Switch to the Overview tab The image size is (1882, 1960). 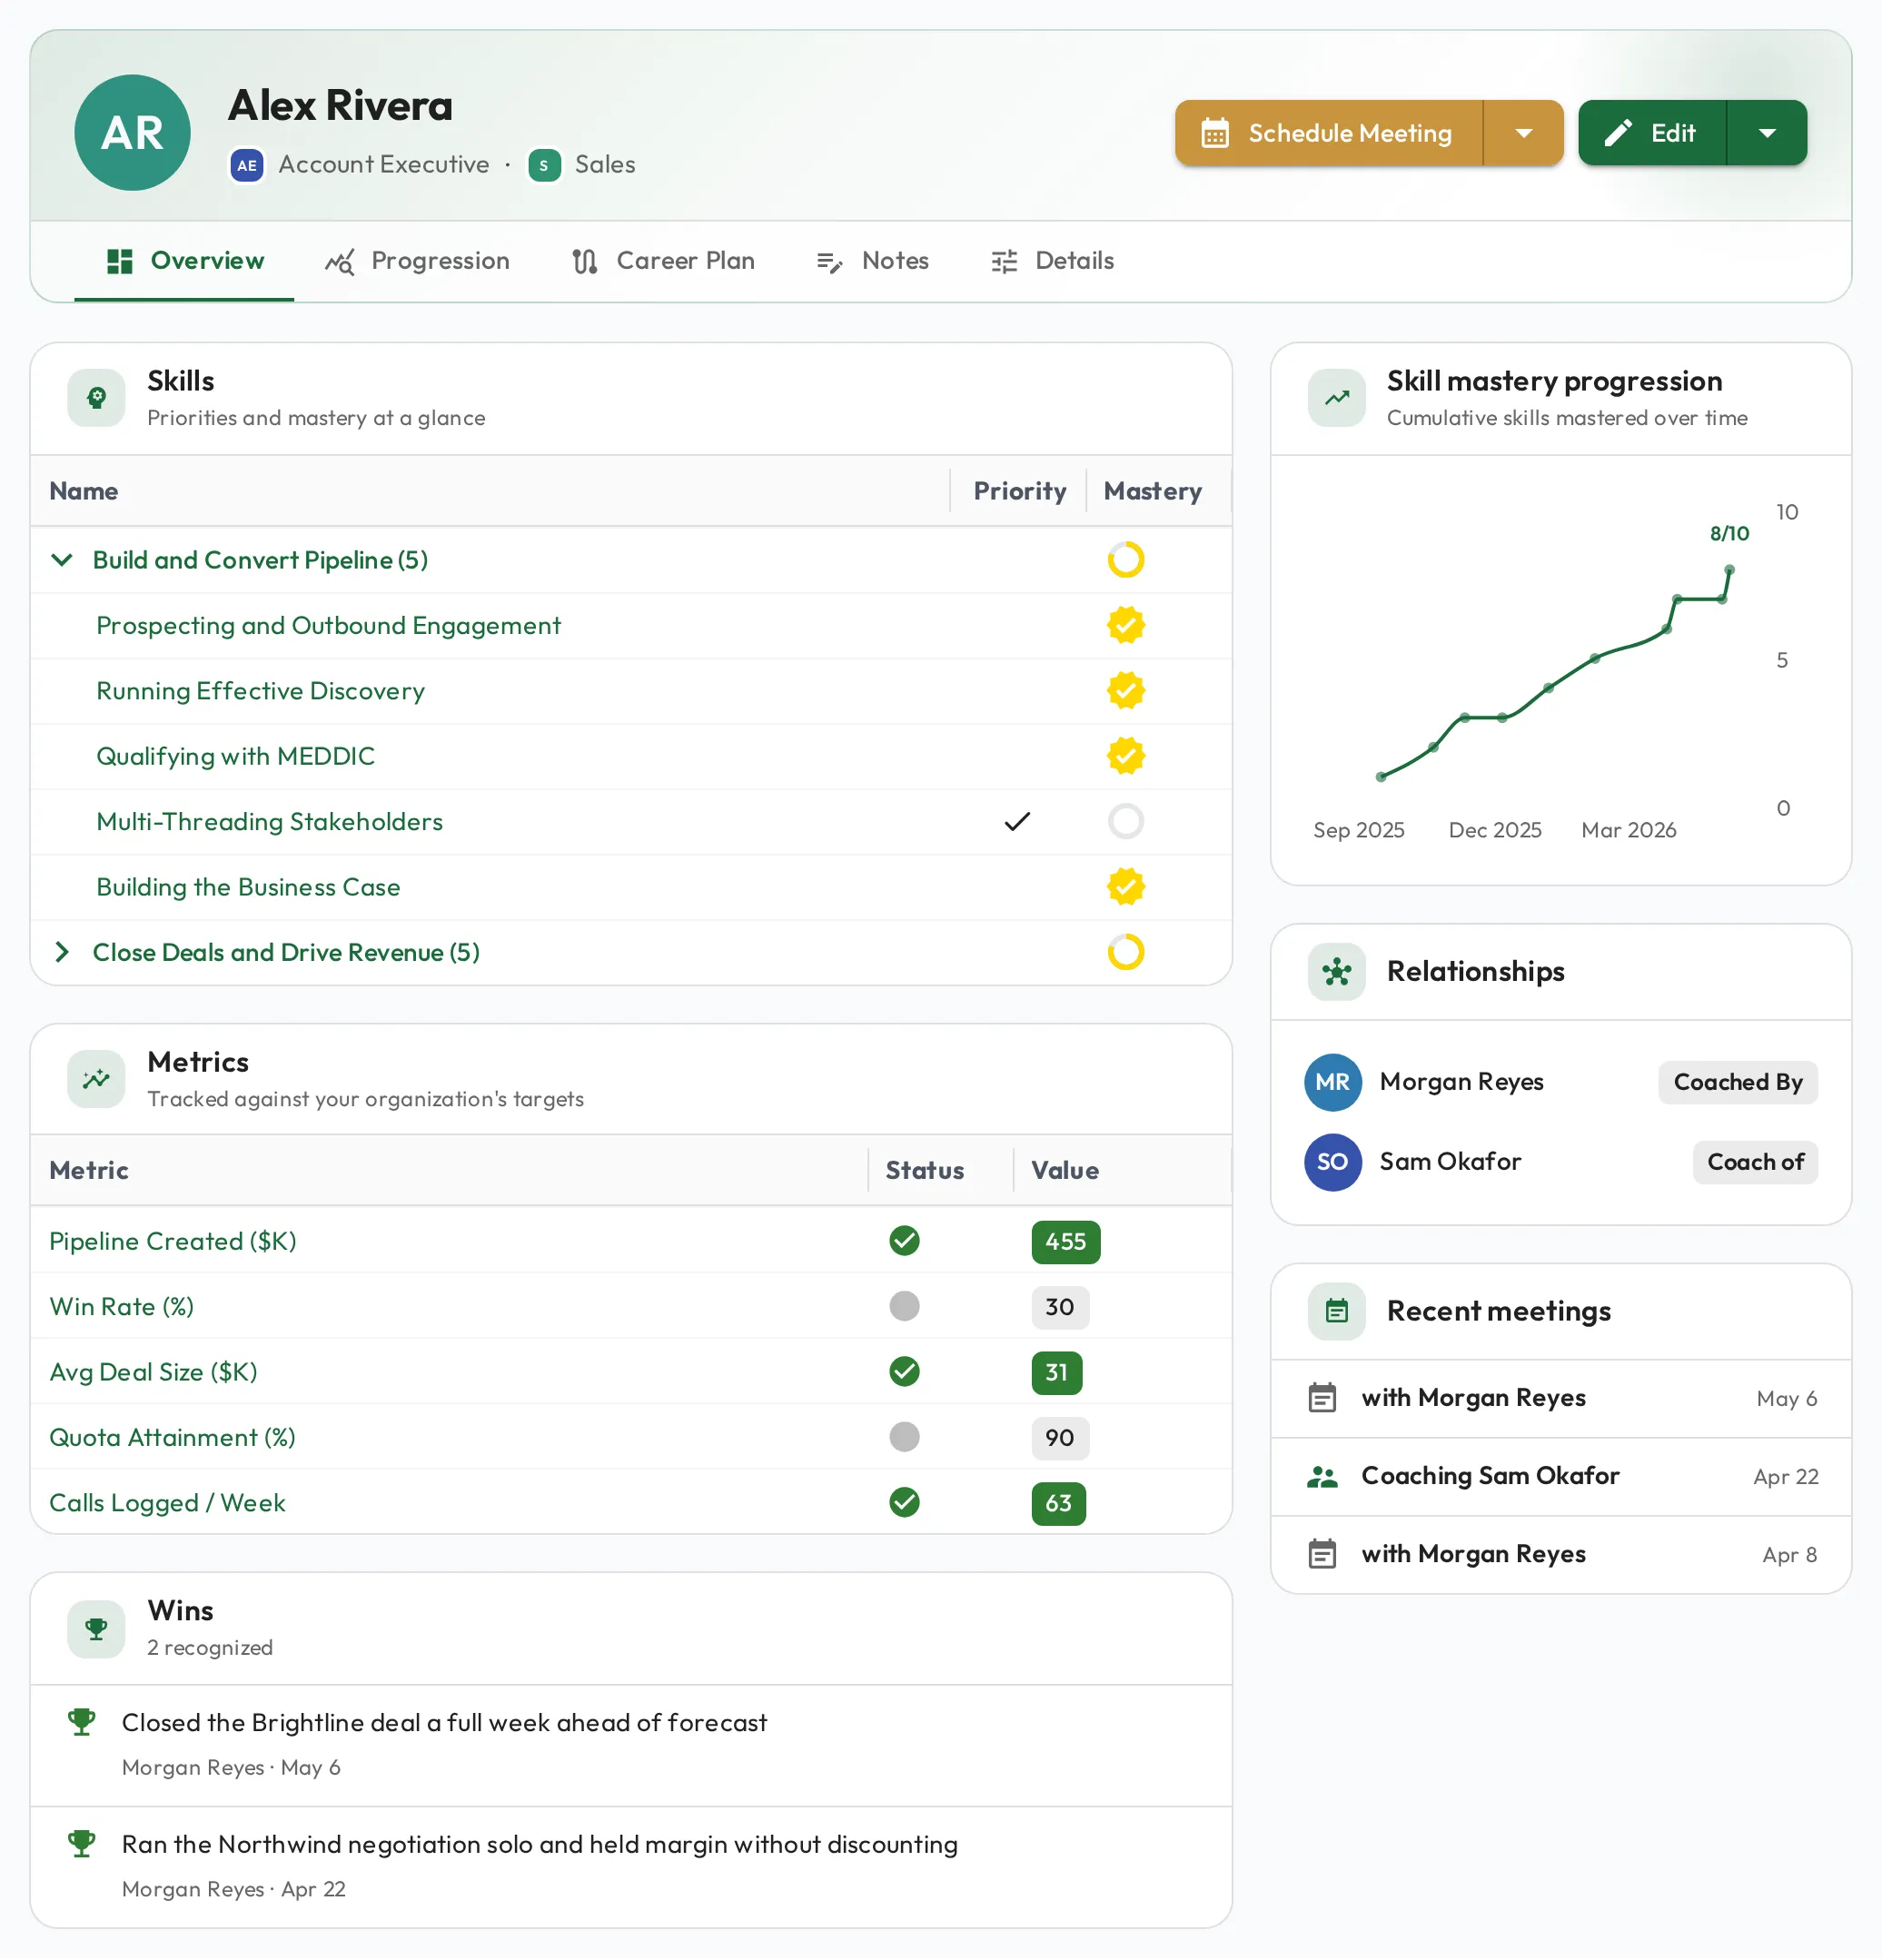(x=184, y=261)
